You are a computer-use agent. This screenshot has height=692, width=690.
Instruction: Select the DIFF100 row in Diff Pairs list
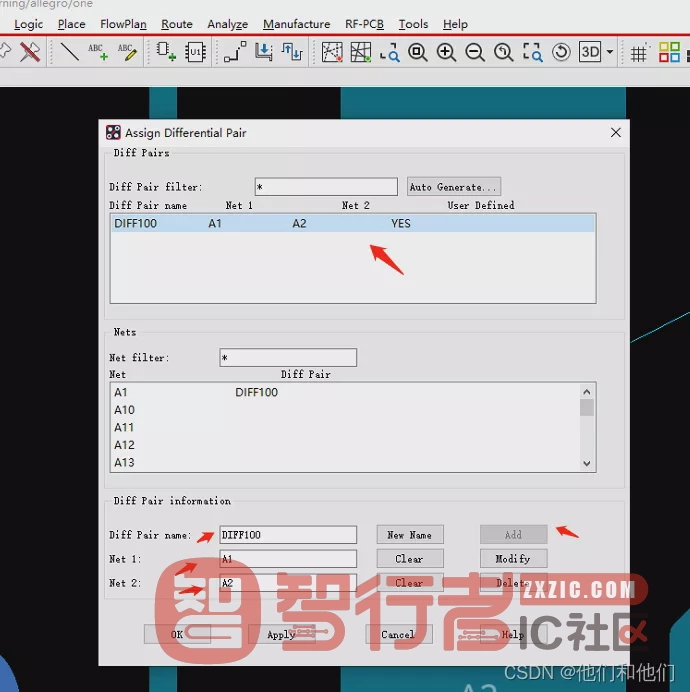click(353, 223)
